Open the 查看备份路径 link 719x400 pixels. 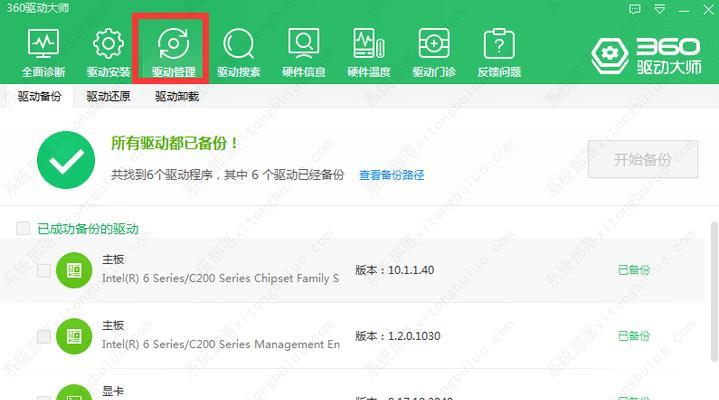[x=392, y=175]
